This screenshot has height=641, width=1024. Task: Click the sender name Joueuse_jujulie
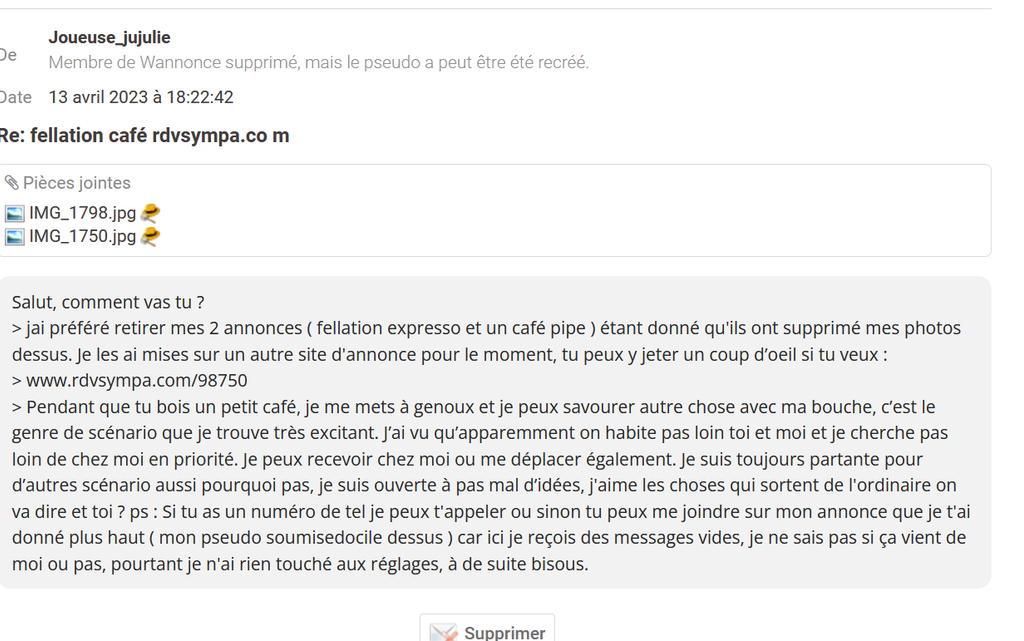(109, 38)
